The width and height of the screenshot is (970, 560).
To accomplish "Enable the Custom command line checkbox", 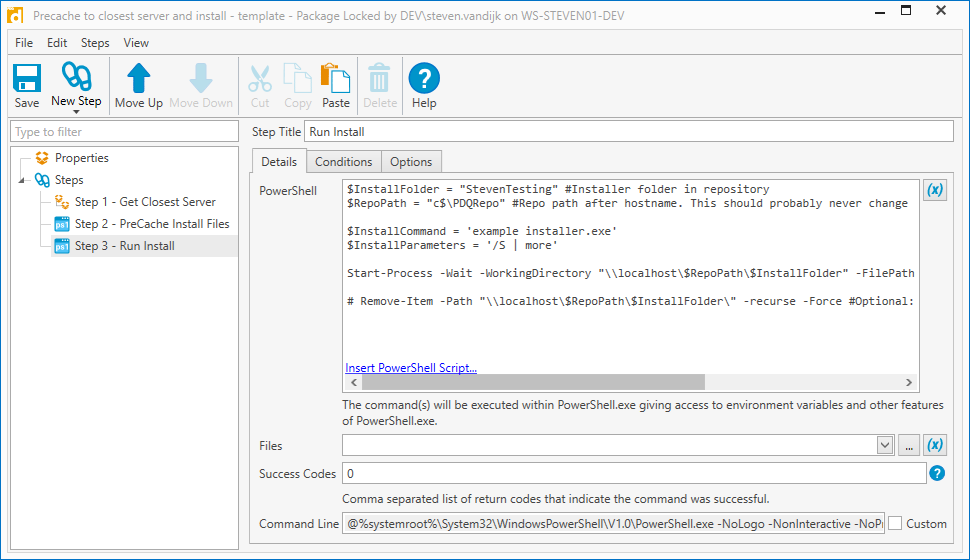I will [895, 523].
